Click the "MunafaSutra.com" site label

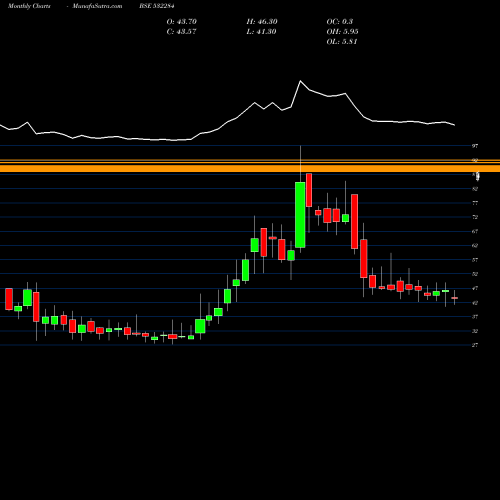[x=97, y=6]
